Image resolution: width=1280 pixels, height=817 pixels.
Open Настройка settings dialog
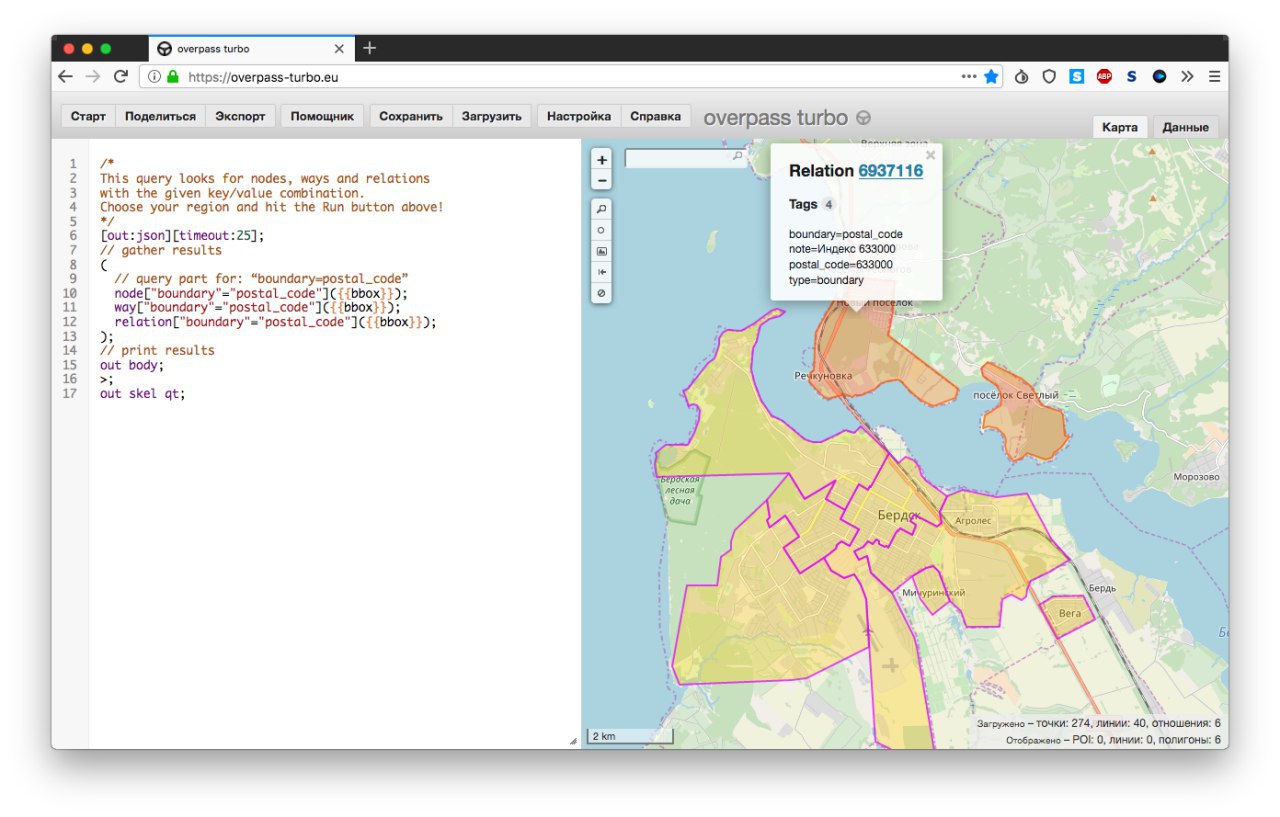(579, 116)
